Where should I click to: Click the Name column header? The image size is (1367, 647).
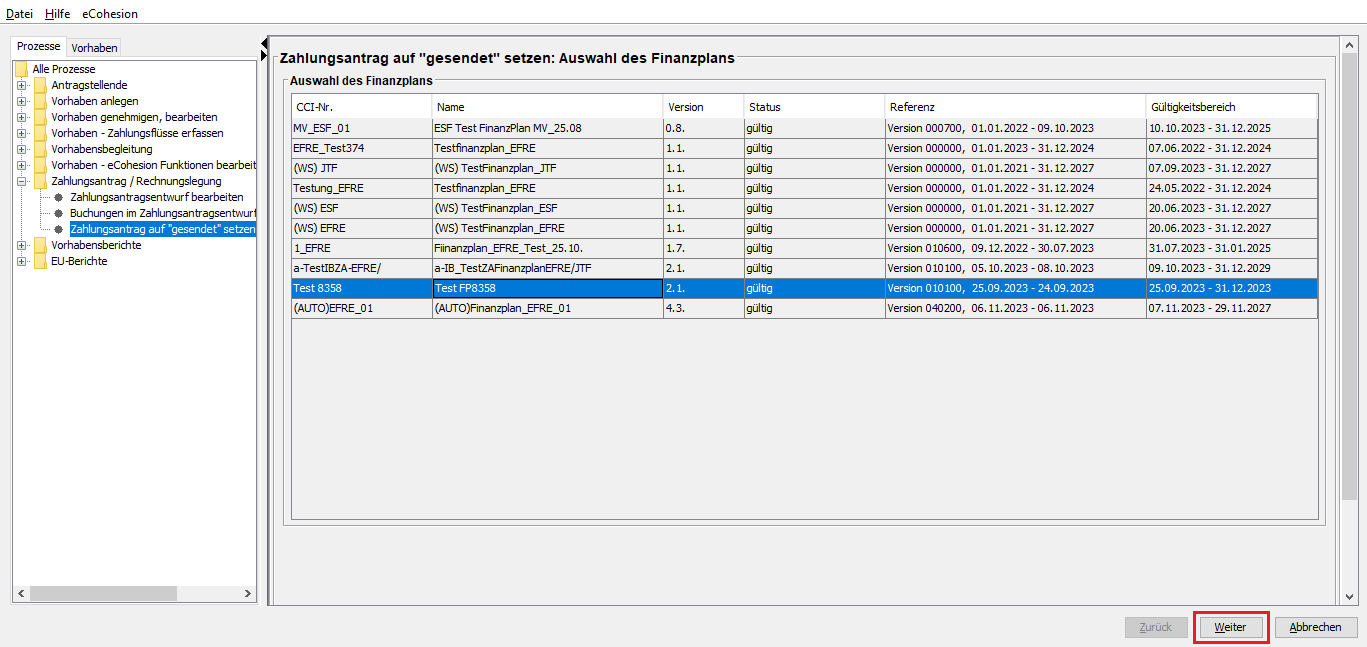tap(548, 107)
